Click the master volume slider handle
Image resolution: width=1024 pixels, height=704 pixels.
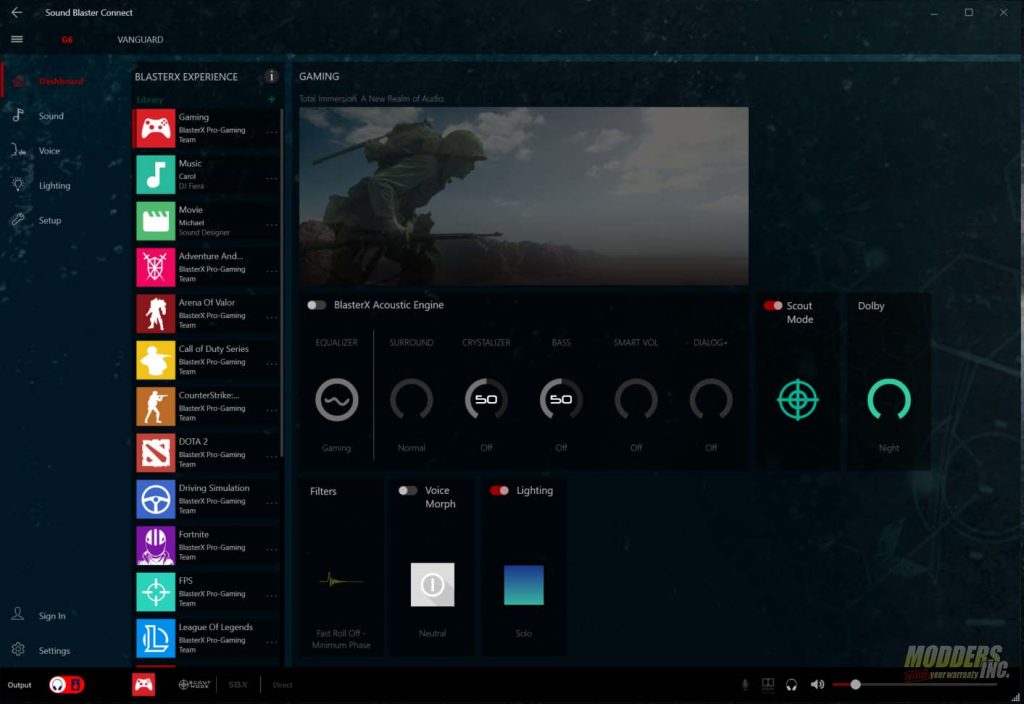click(855, 684)
